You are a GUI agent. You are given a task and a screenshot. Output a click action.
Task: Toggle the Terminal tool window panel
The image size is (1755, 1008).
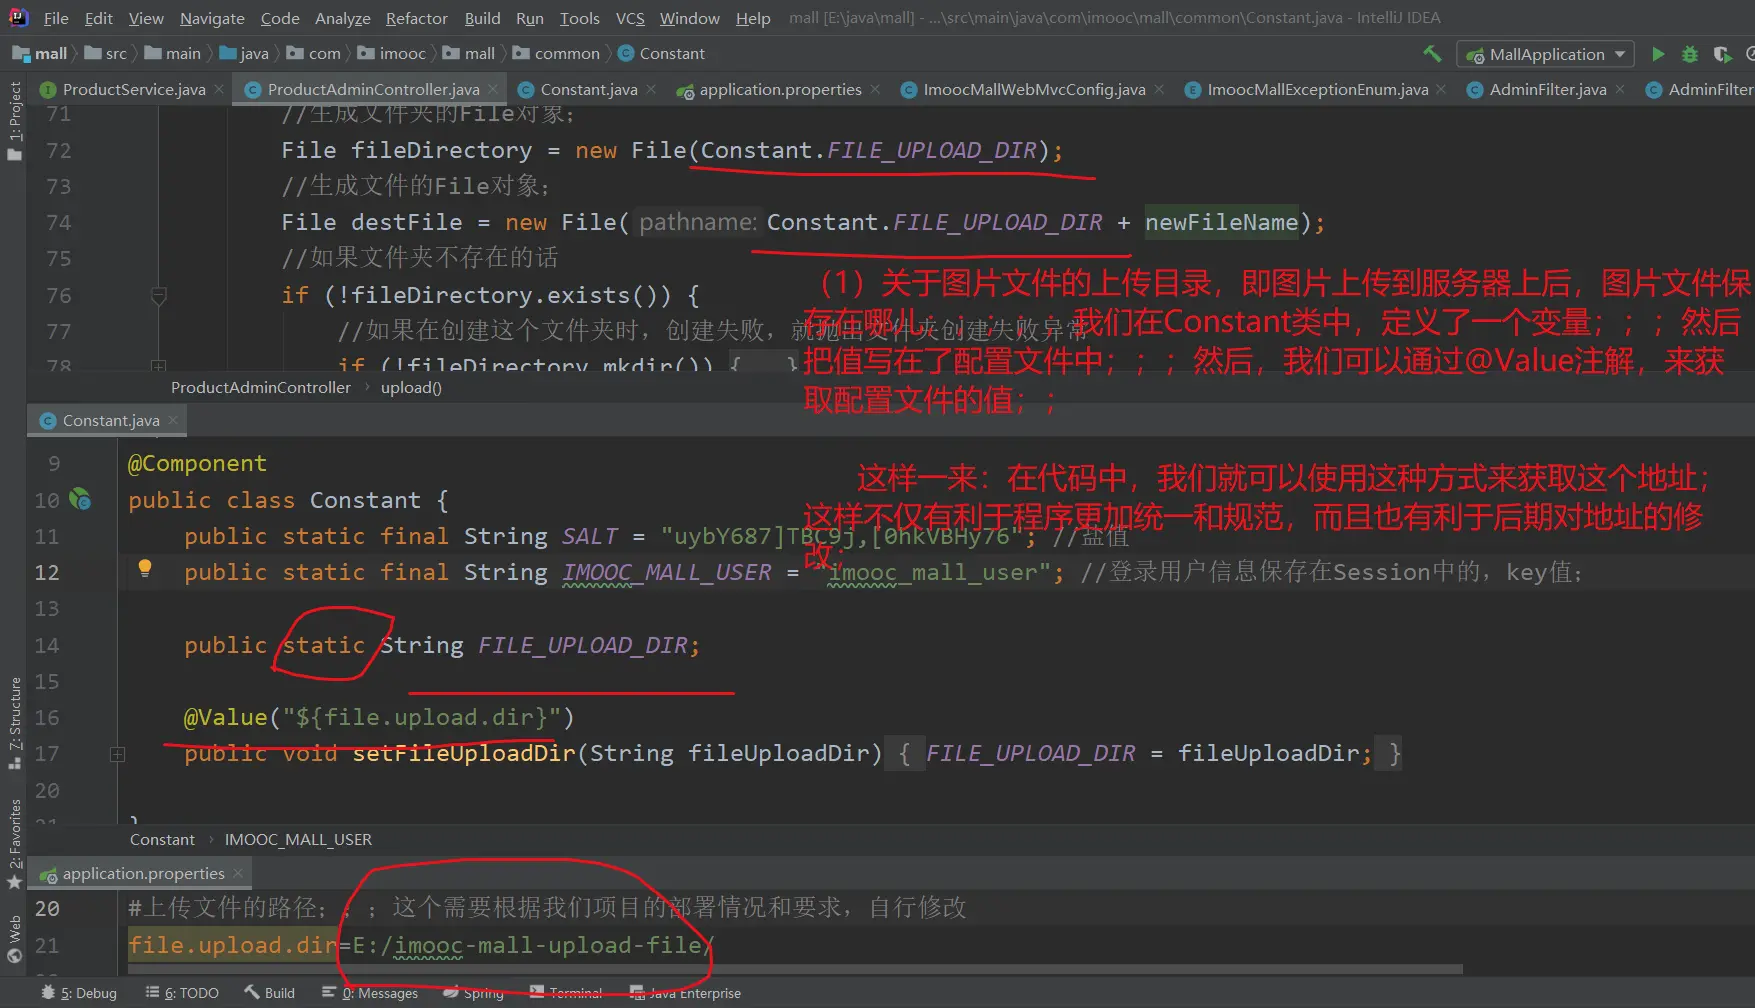click(x=566, y=993)
